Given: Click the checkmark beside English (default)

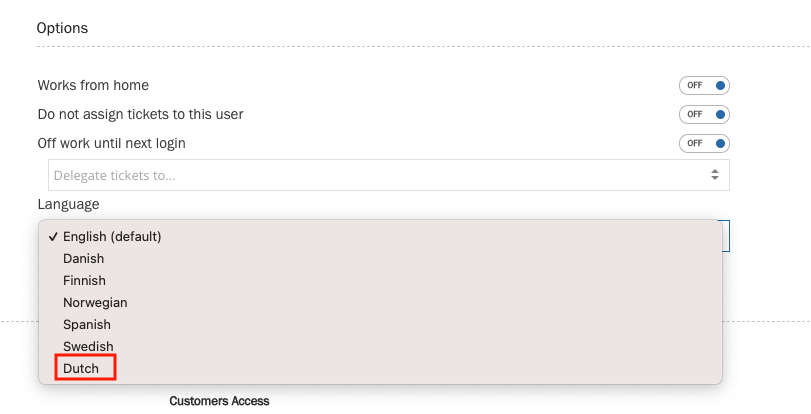Looking at the screenshot, I should [51, 237].
